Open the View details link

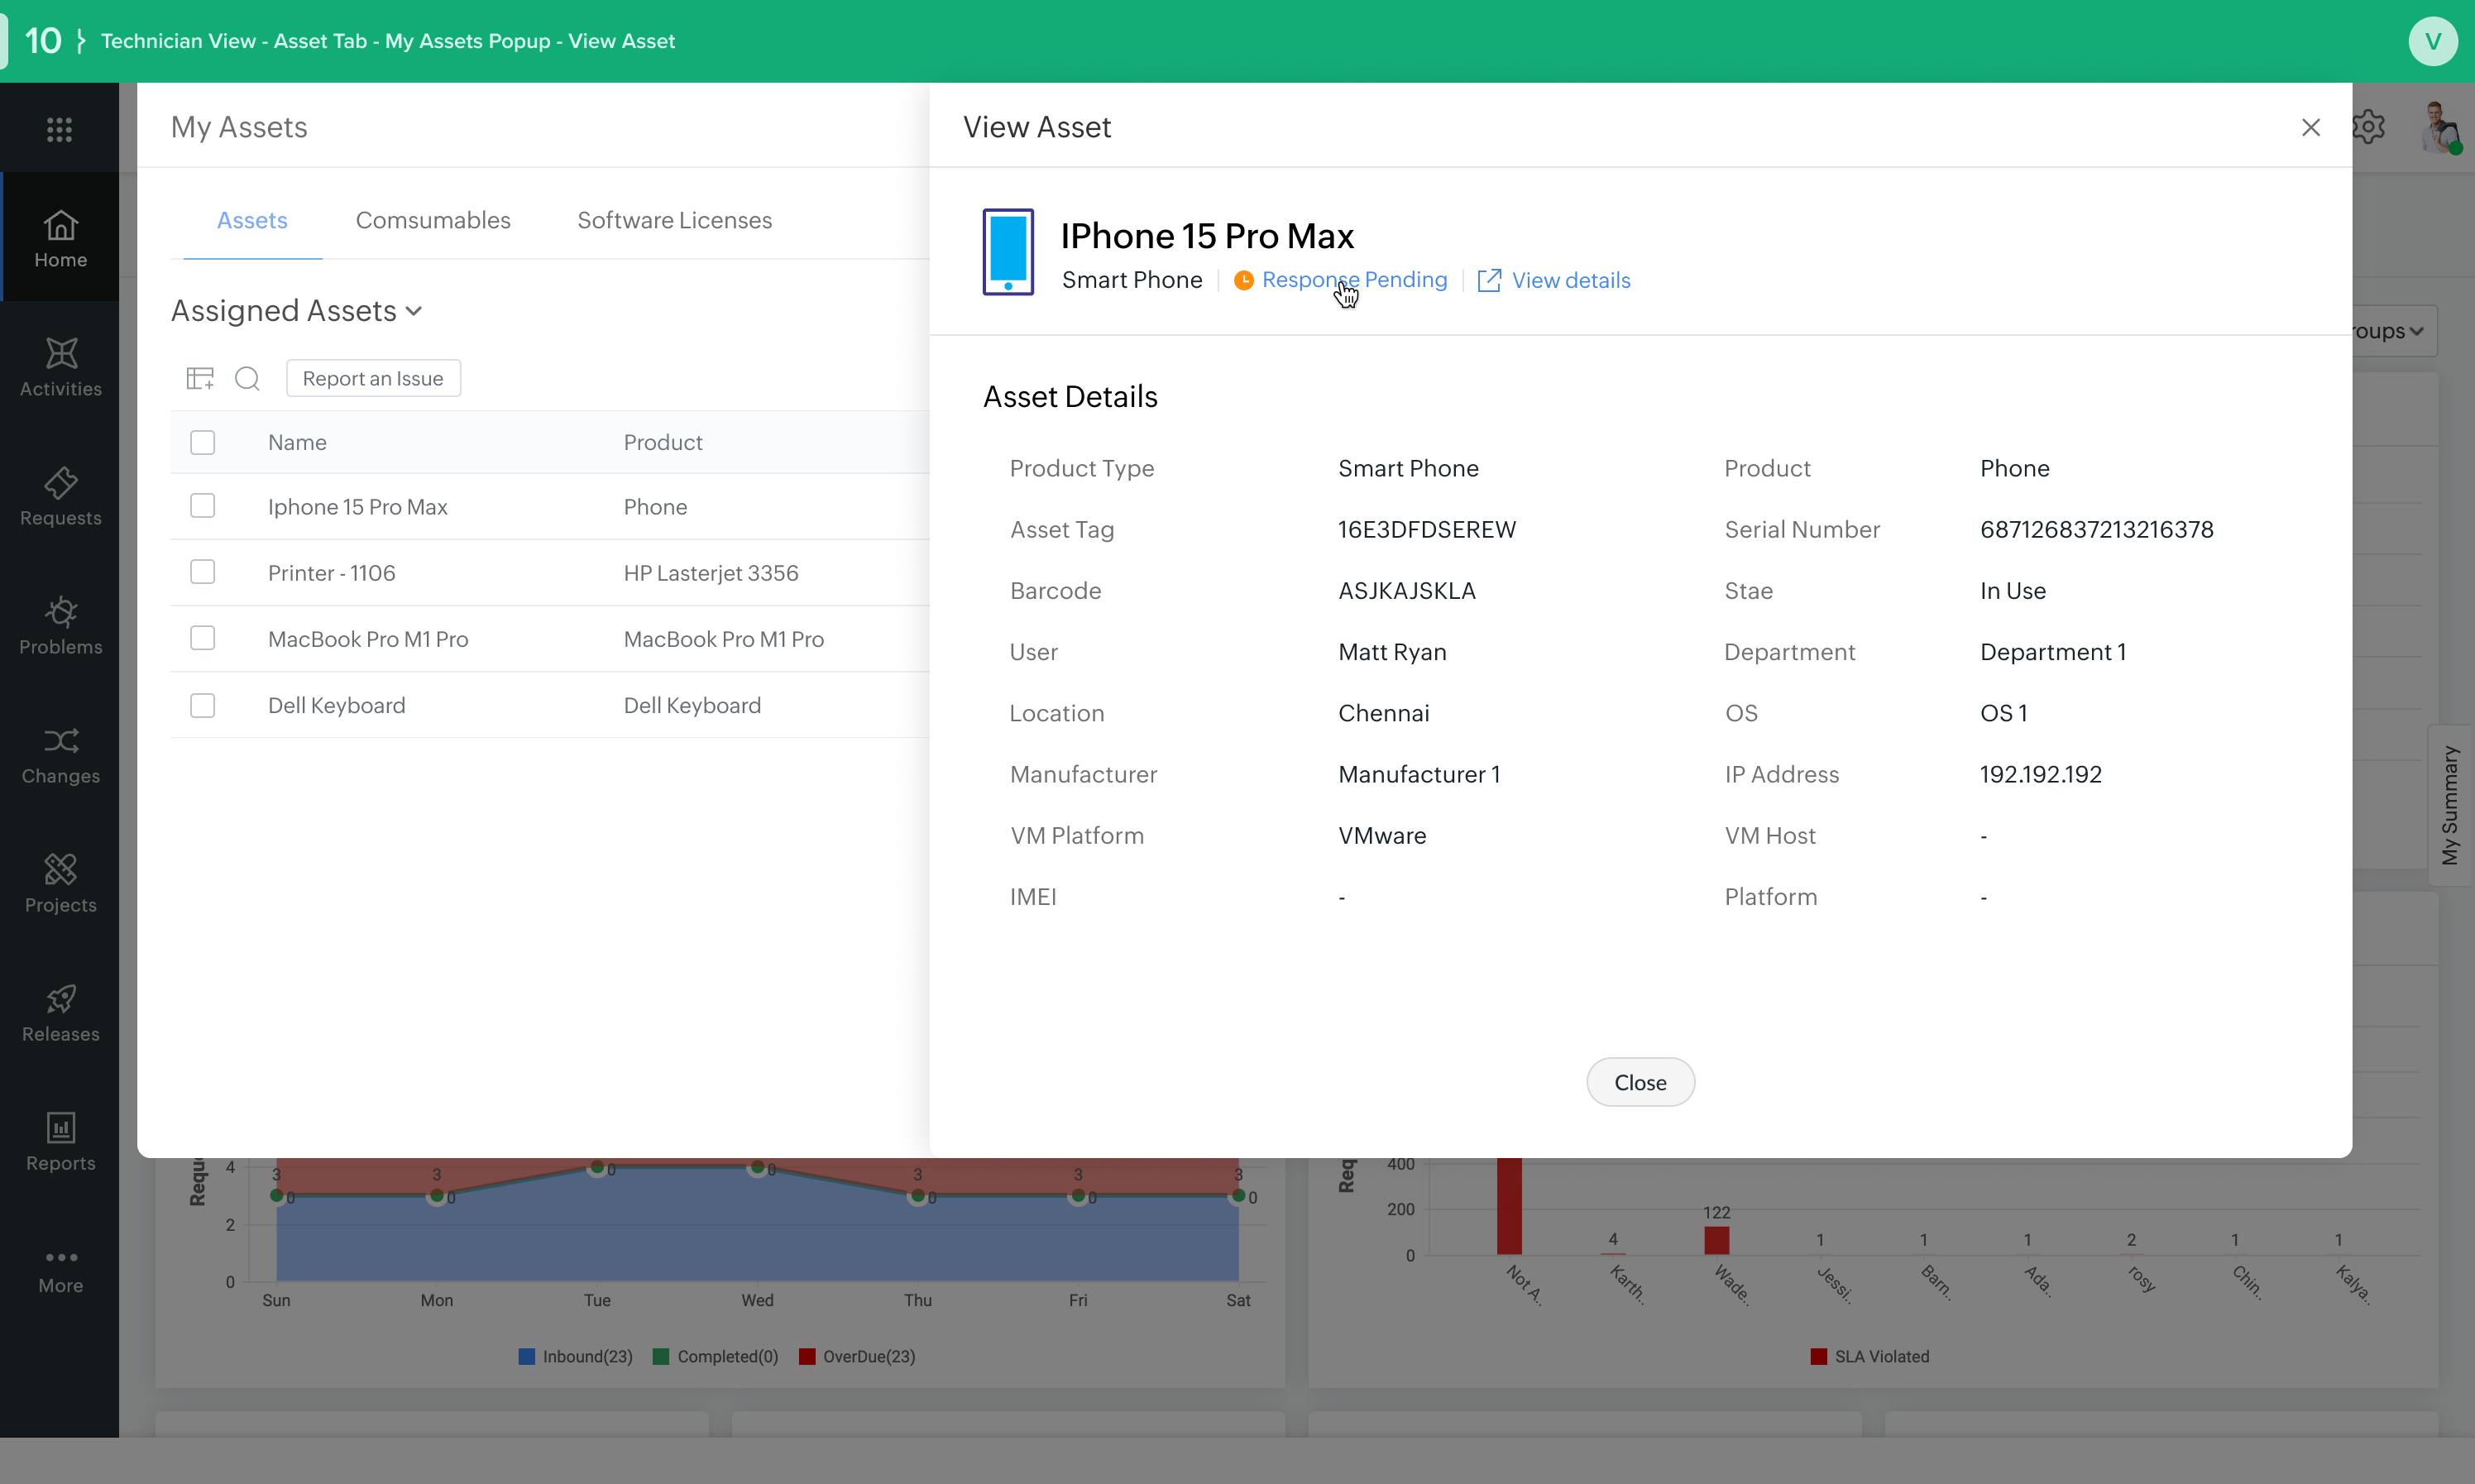click(1570, 280)
